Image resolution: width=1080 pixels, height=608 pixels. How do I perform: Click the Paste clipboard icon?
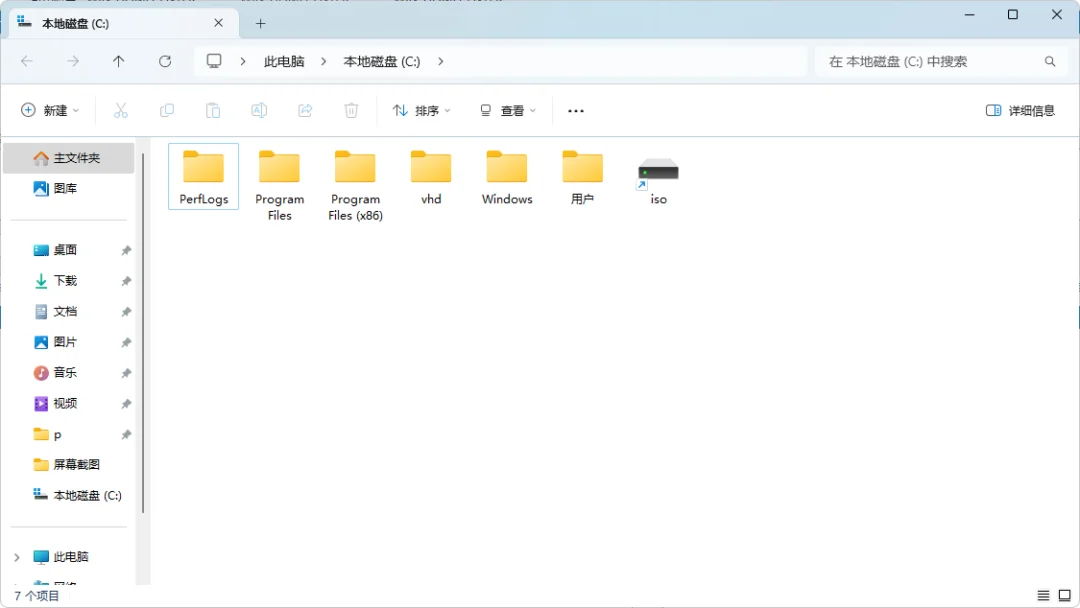[x=213, y=110]
